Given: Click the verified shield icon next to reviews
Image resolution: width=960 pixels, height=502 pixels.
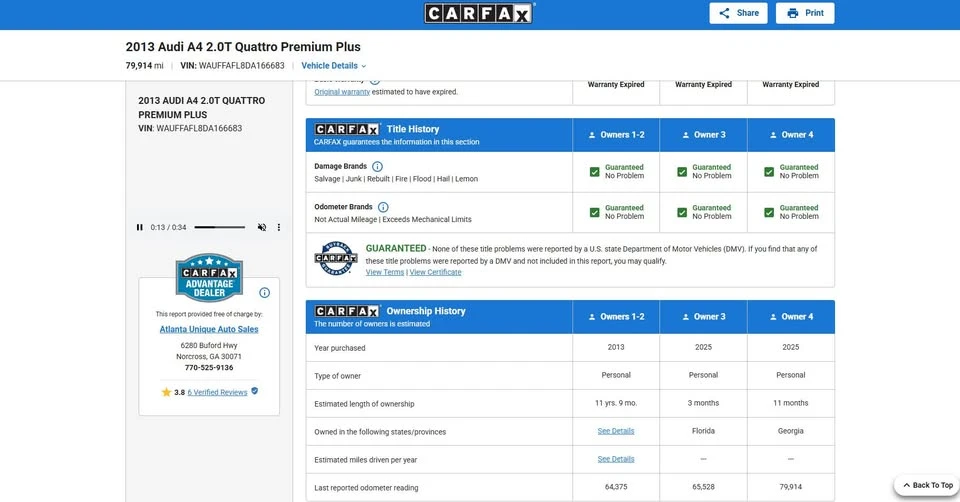Looking at the screenshot, I should [255, 391].
